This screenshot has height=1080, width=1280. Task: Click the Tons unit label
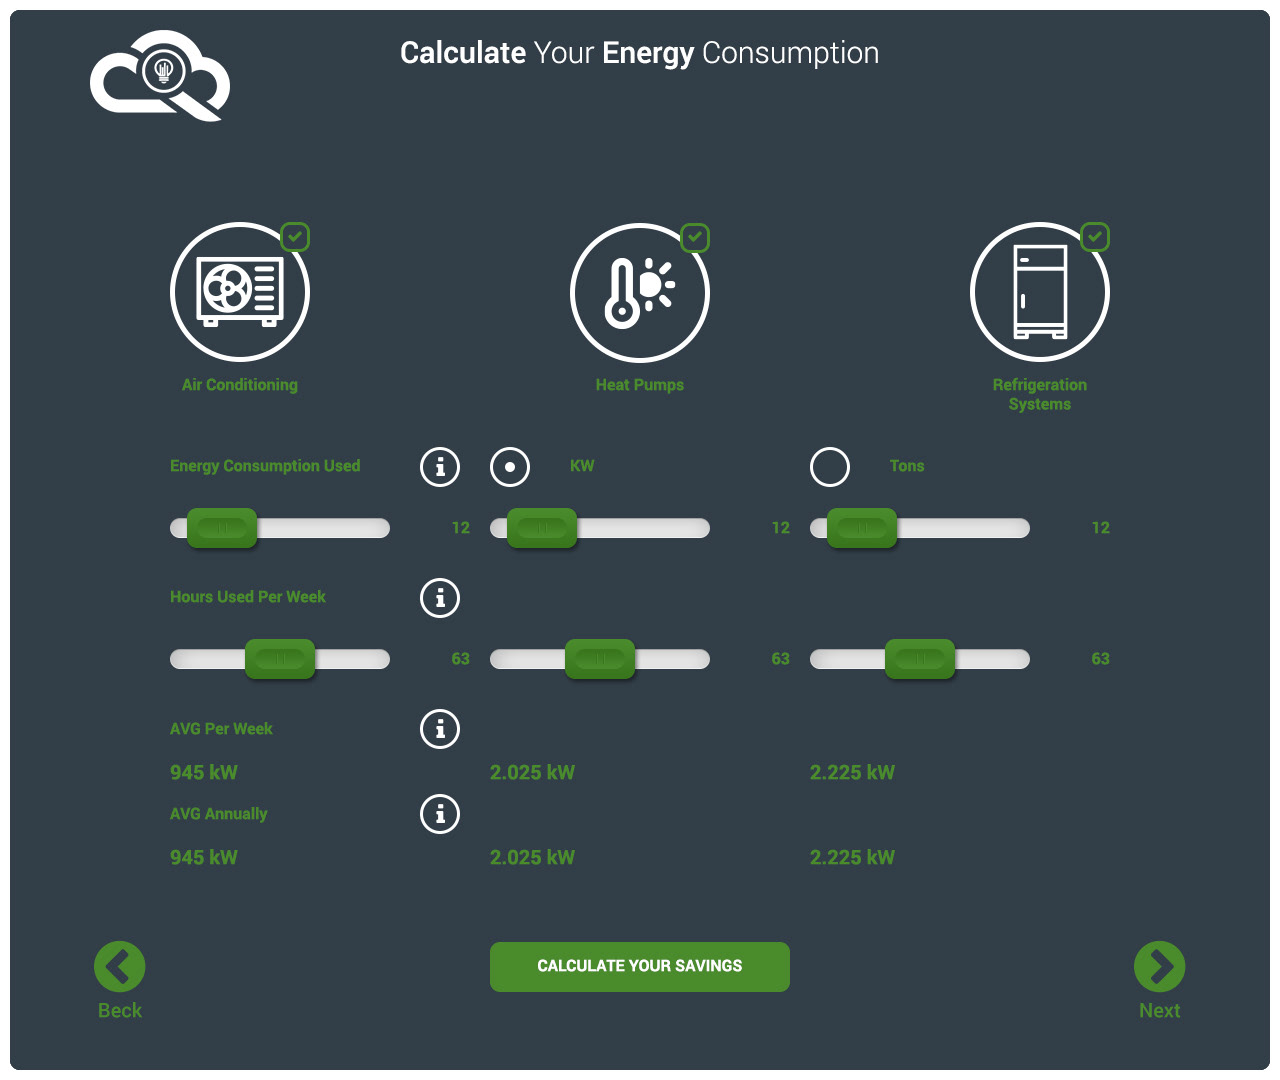point(907,466)
